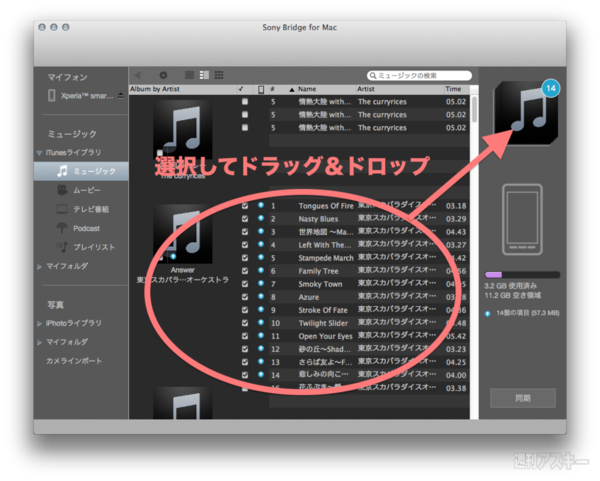600x481 pixels.
Task: Sort by Artist column header
Action: [366, 89]
